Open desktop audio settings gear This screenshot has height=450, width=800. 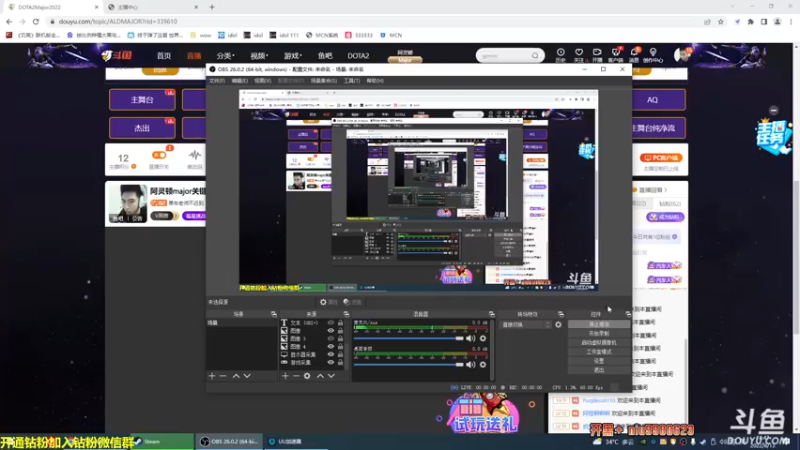[x=483, y=364]
